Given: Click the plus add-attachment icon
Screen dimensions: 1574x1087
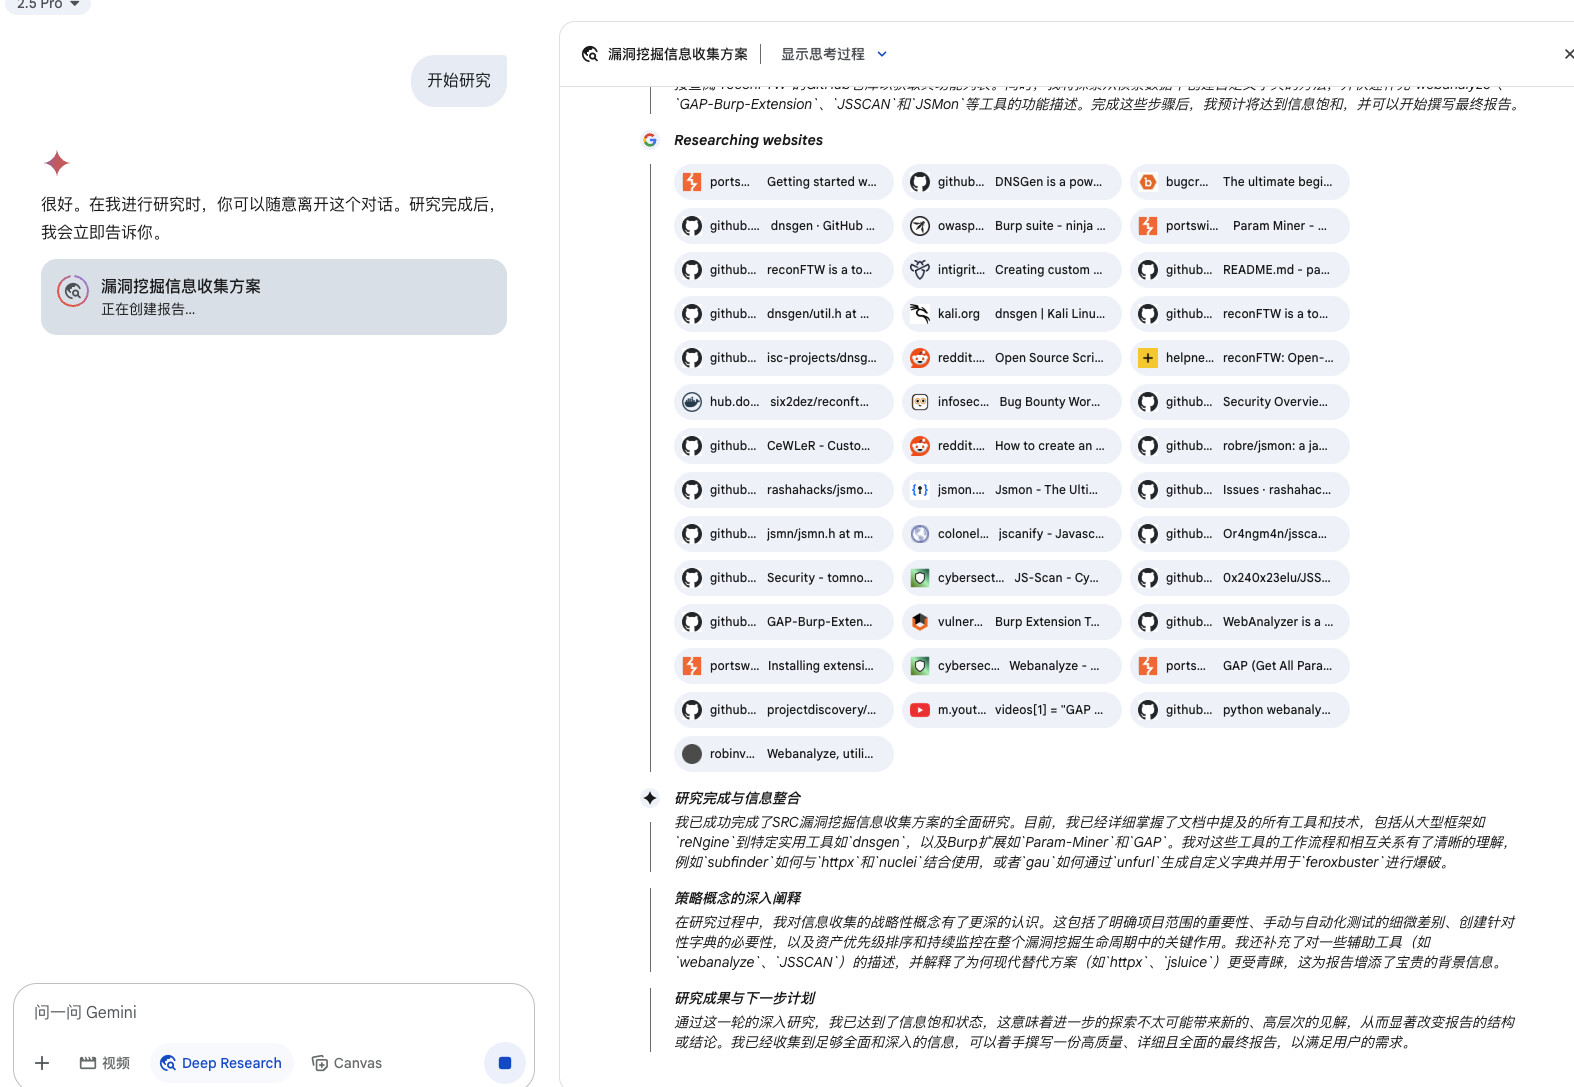Looking at the screenshot, I should coord(42,1063).
